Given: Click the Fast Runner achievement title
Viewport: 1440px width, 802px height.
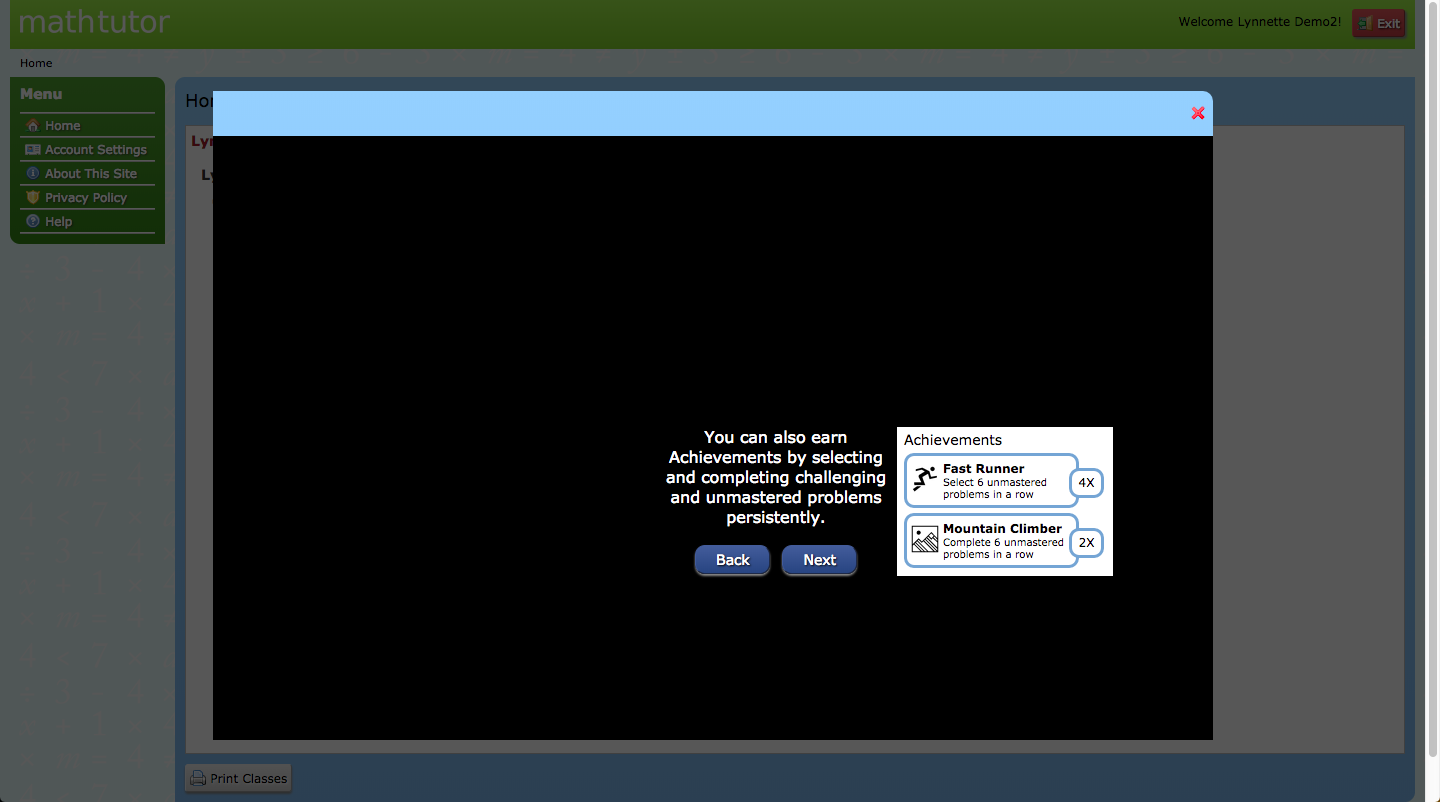Looking at the screenshot, I should tap(983, 468).
